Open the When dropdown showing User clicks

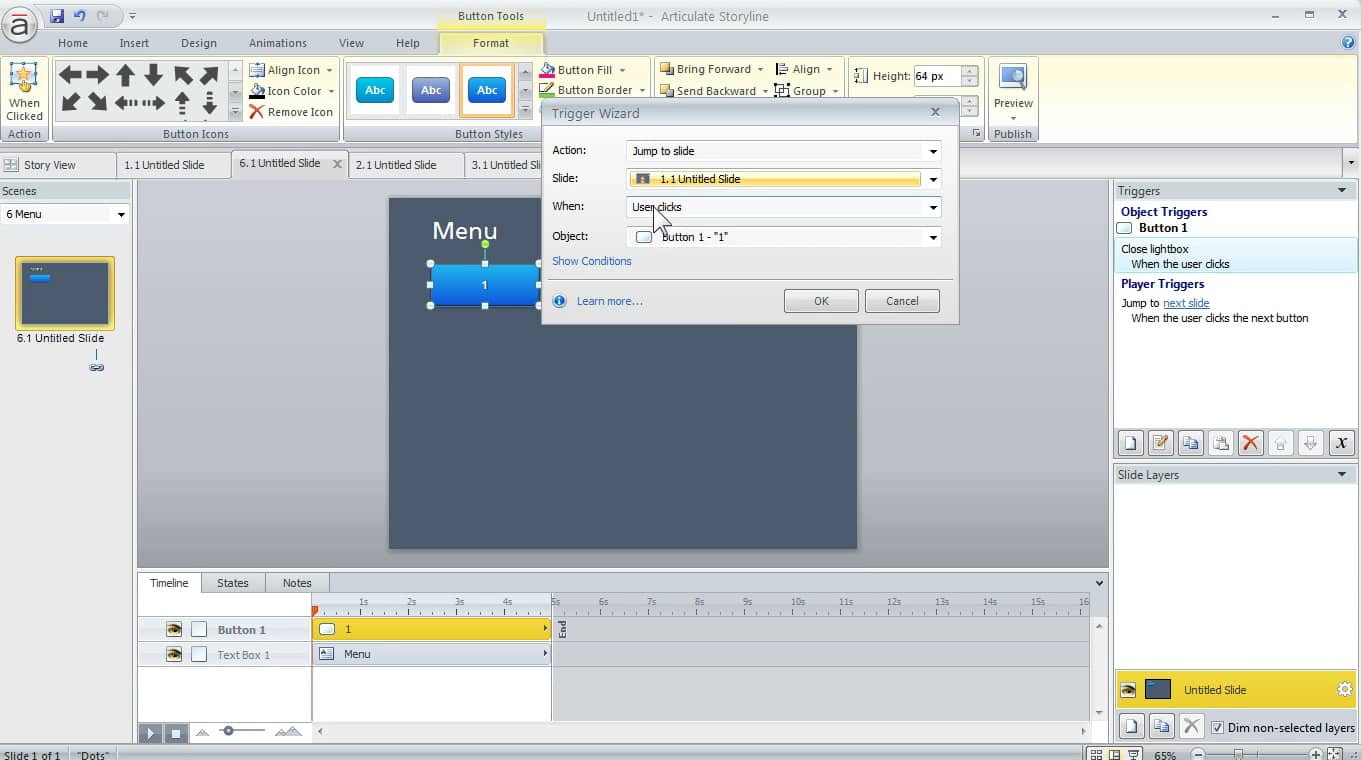(933, 208)
